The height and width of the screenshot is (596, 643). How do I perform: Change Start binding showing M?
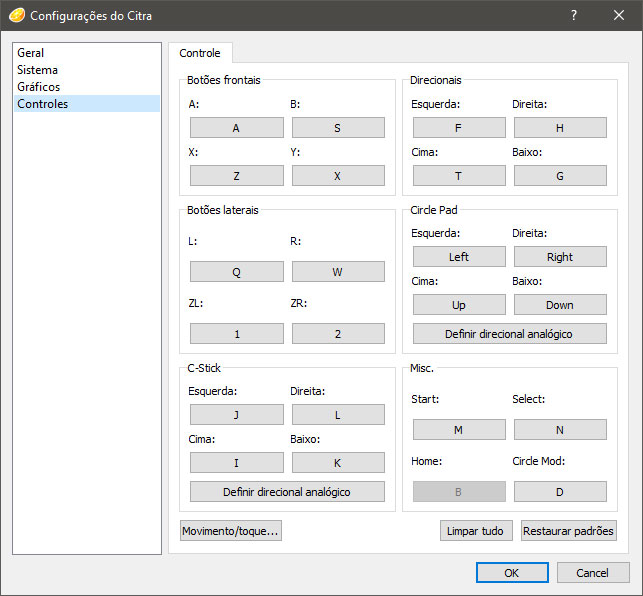tap(459, 429)
